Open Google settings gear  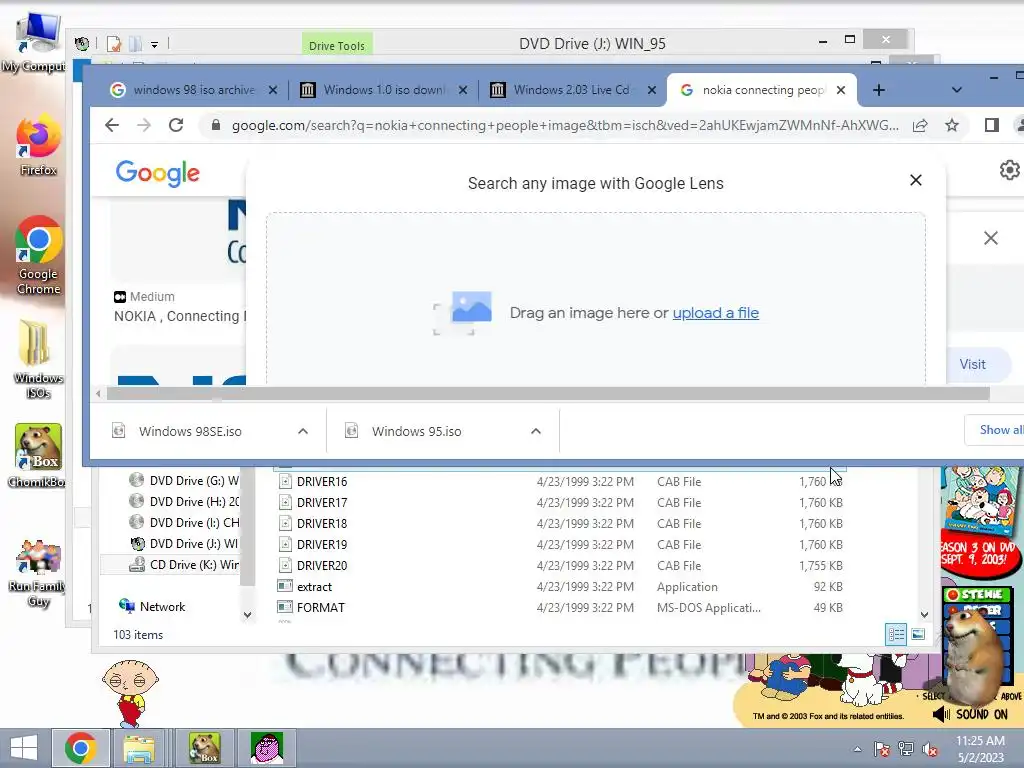1010,170
